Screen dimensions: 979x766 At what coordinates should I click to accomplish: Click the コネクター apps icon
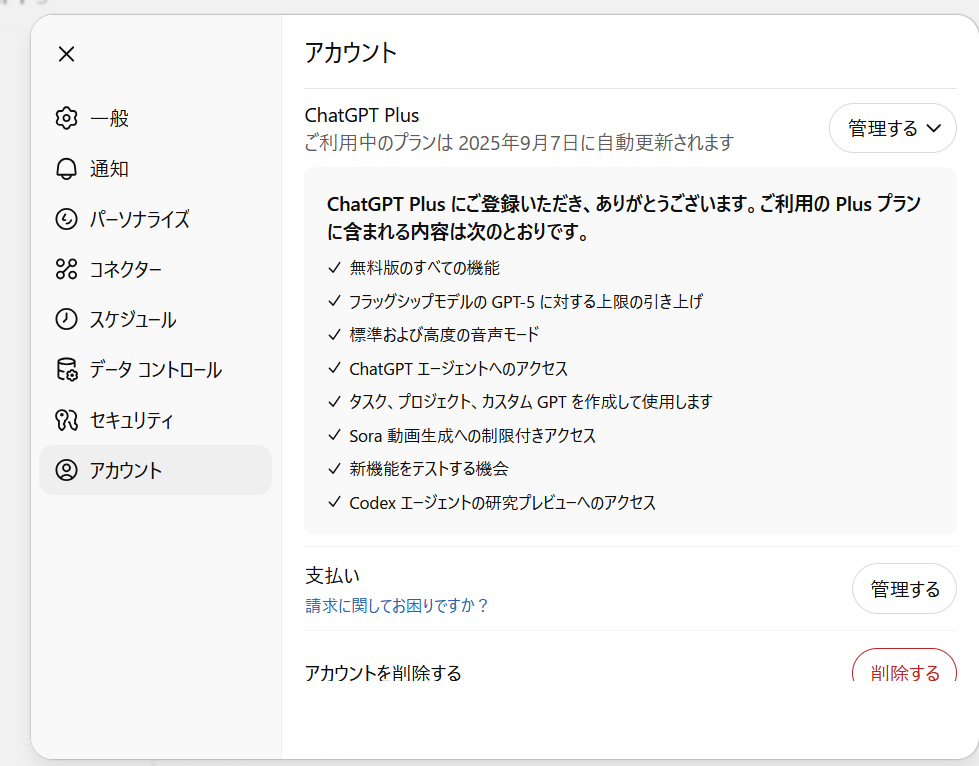(66, 269)
